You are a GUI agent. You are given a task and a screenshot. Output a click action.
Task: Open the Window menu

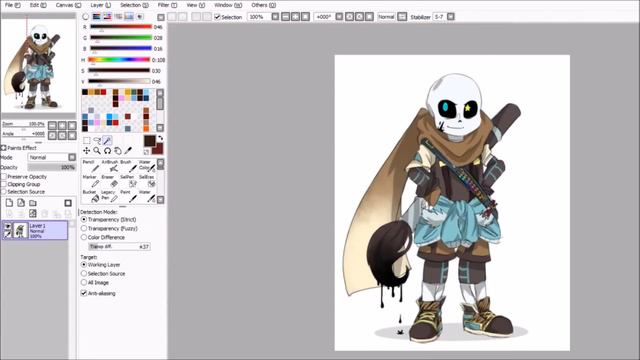coord(228,5)
